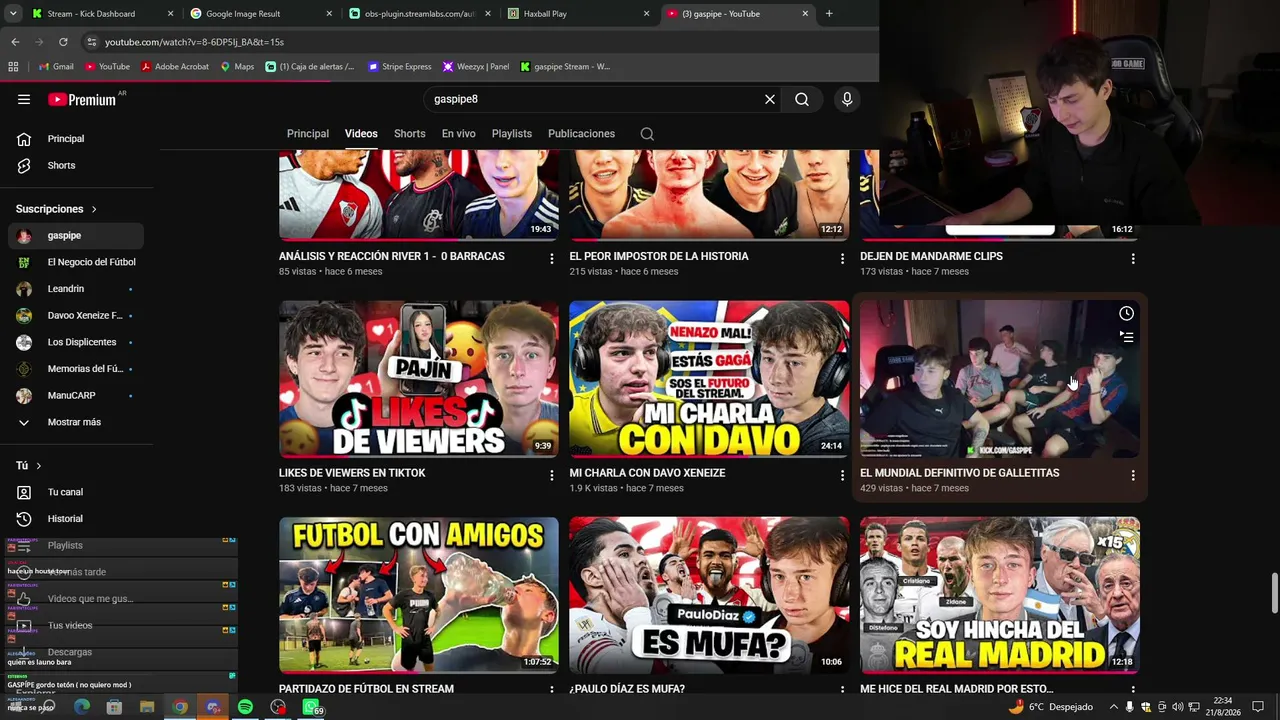
Task: Click the magnifier search submit button
Action: (802, 99)
